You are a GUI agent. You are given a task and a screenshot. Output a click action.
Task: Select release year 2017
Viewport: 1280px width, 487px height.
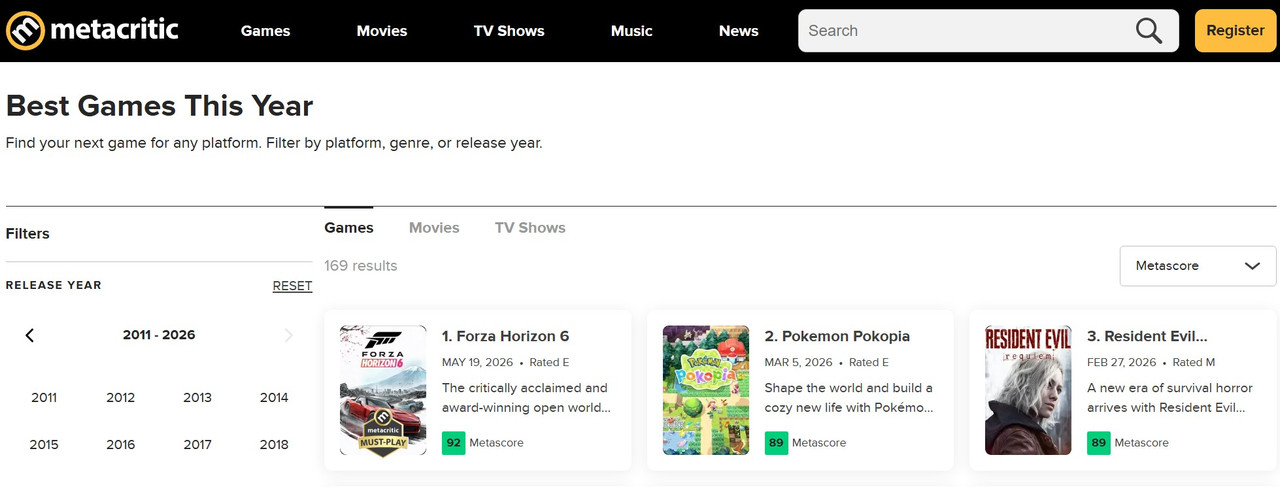[197, 445]
